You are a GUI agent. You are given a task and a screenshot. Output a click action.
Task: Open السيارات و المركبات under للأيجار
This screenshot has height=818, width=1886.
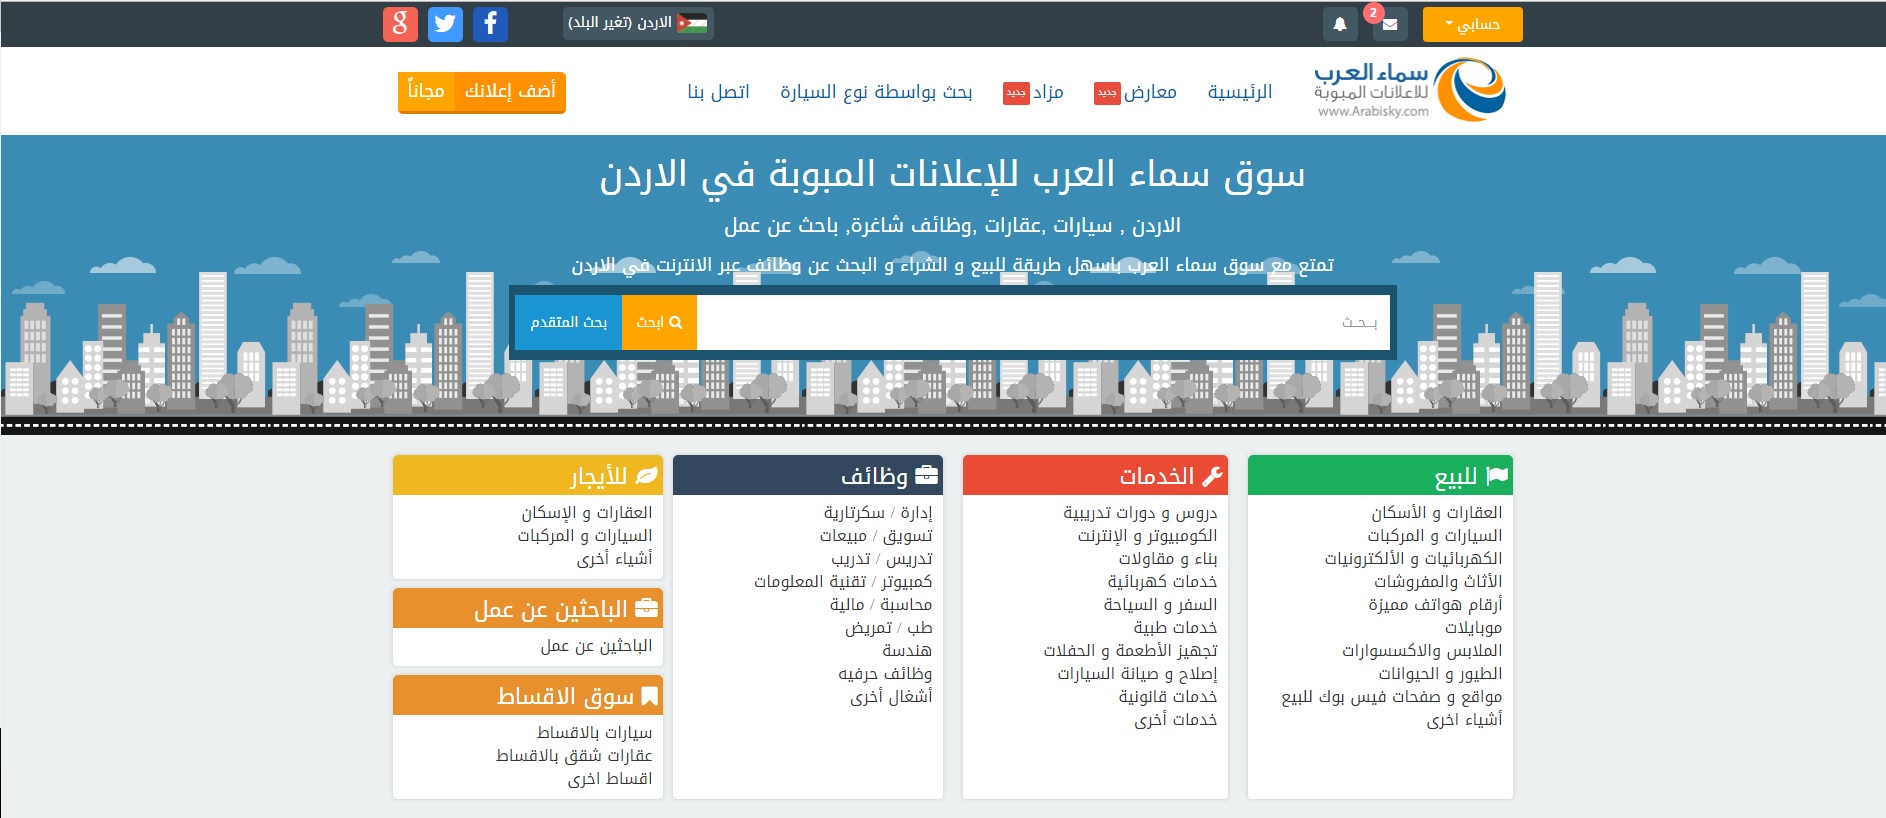[x=585, y=536]
